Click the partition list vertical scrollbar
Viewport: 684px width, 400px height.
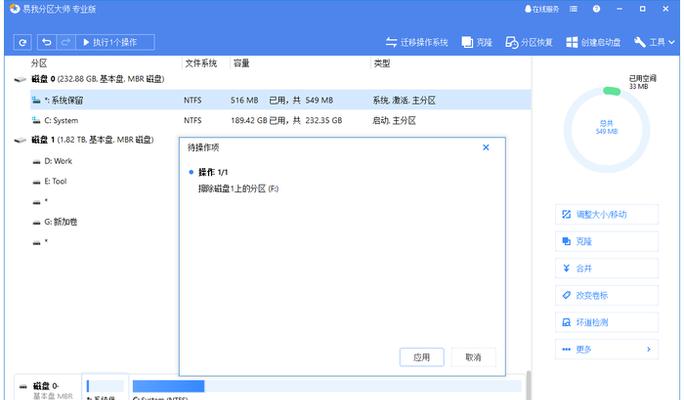point(529,385)
